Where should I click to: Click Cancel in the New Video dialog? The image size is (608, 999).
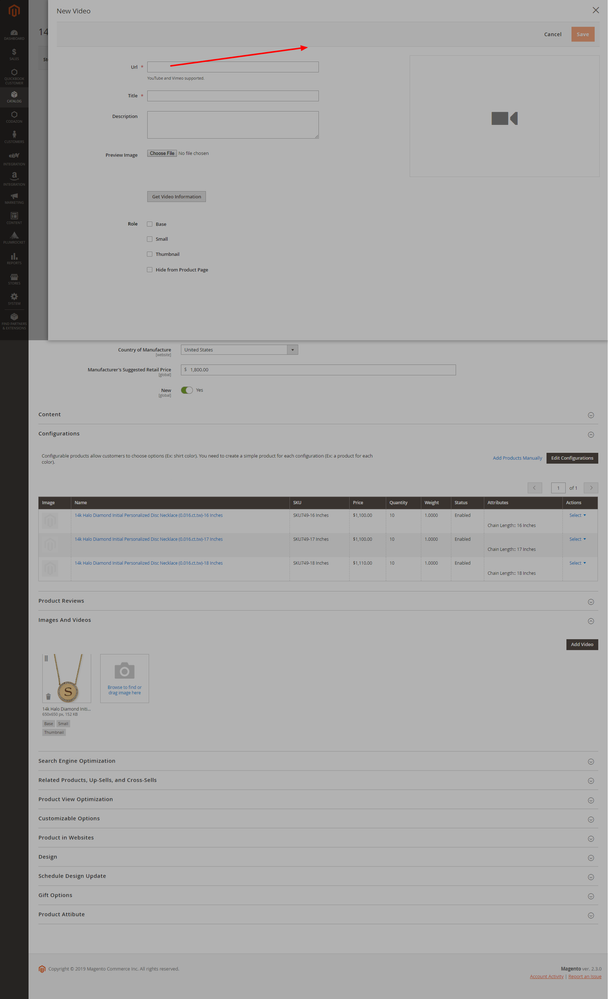(553, 34)
